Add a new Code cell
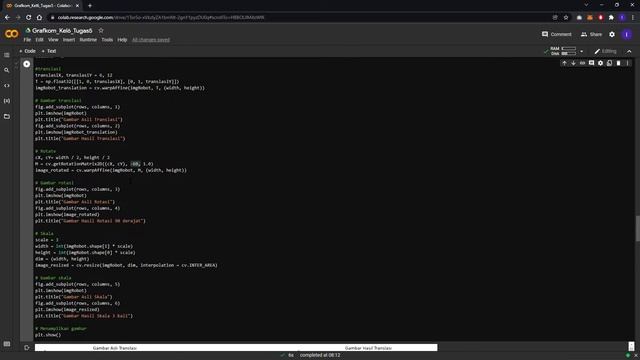This screenshot has width=640, height=360. coord(27,51)
